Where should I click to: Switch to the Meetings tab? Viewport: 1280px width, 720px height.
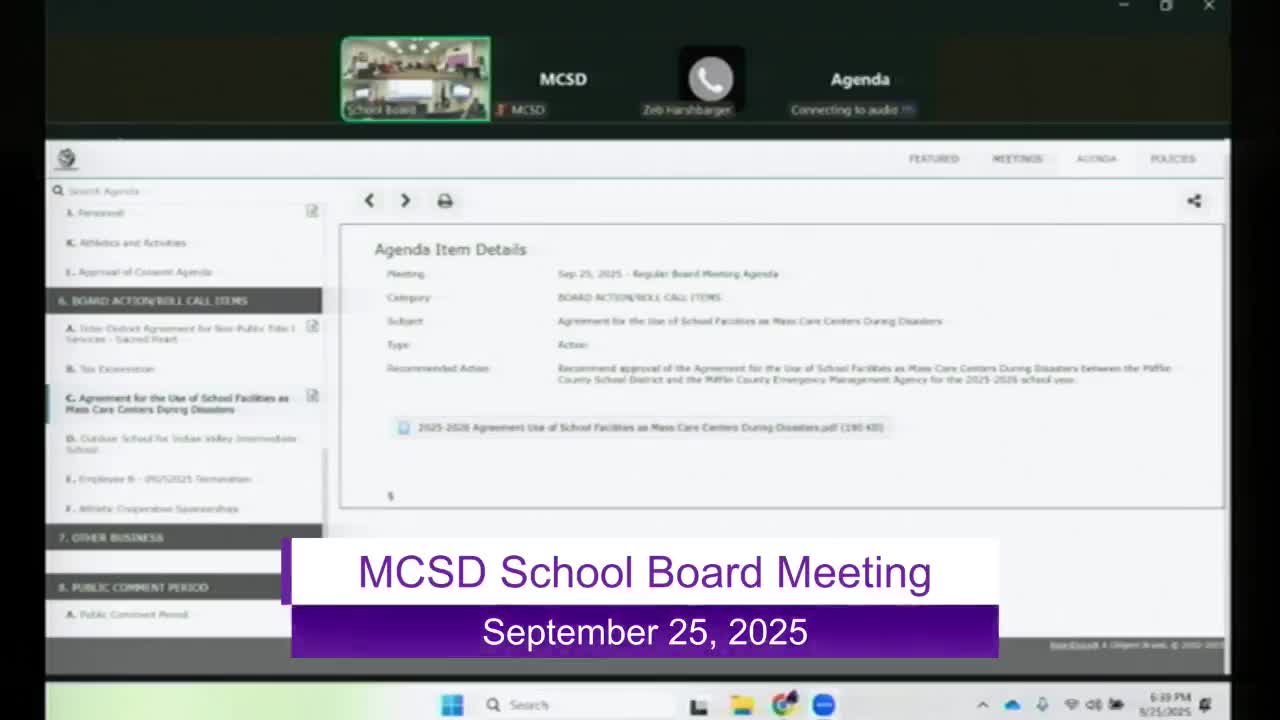coord(1017,159)
